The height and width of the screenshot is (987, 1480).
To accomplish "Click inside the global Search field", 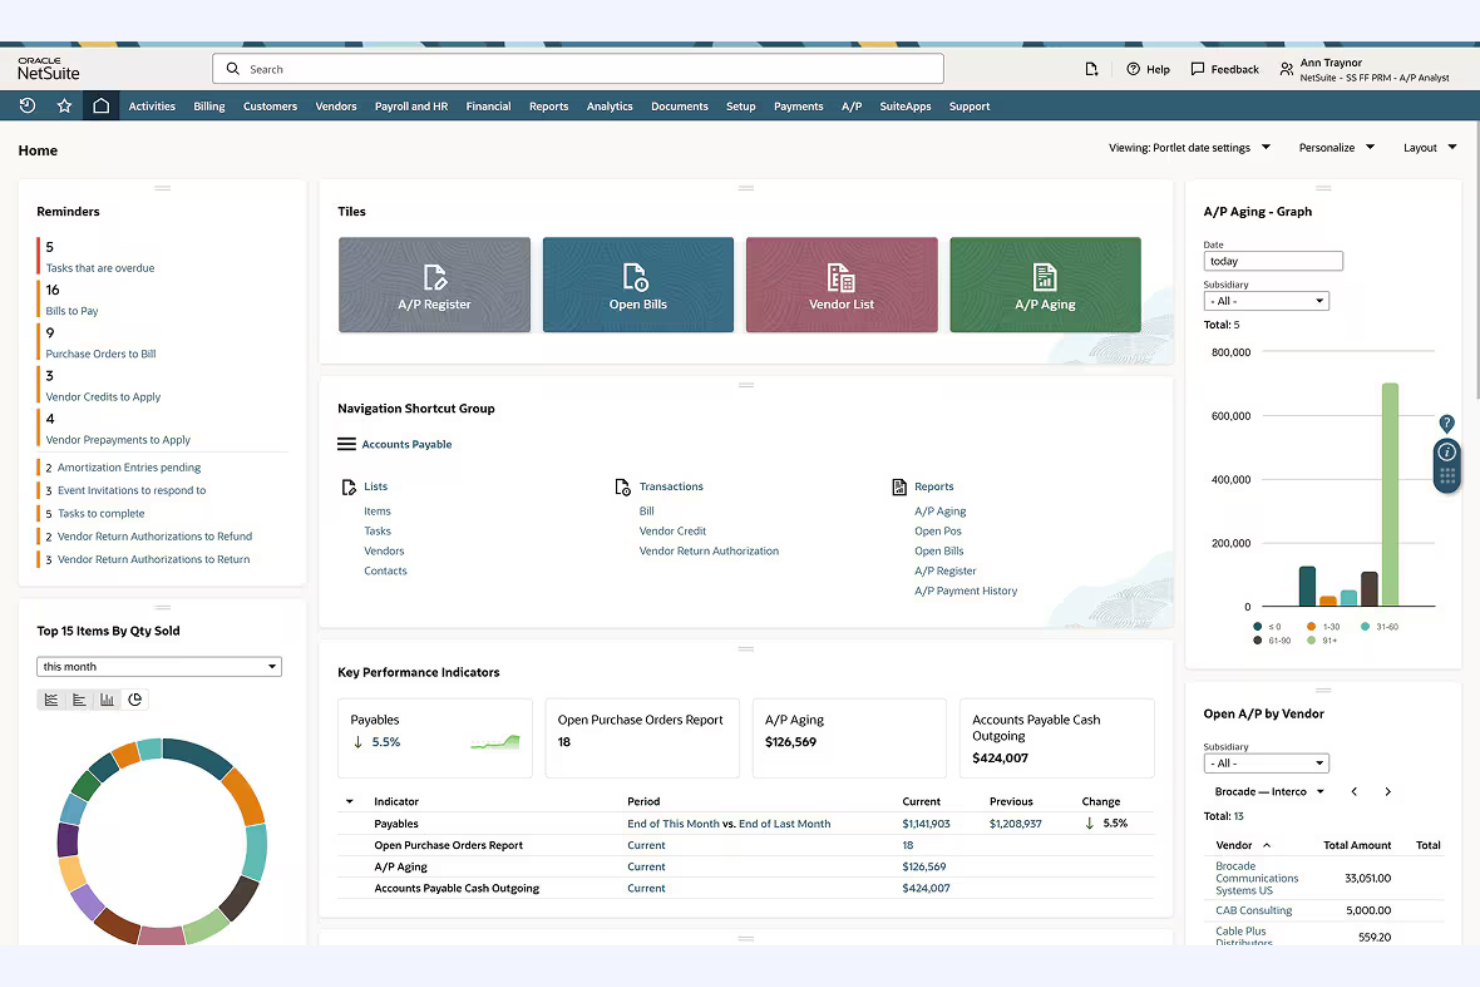I will (x=577, y=68).
